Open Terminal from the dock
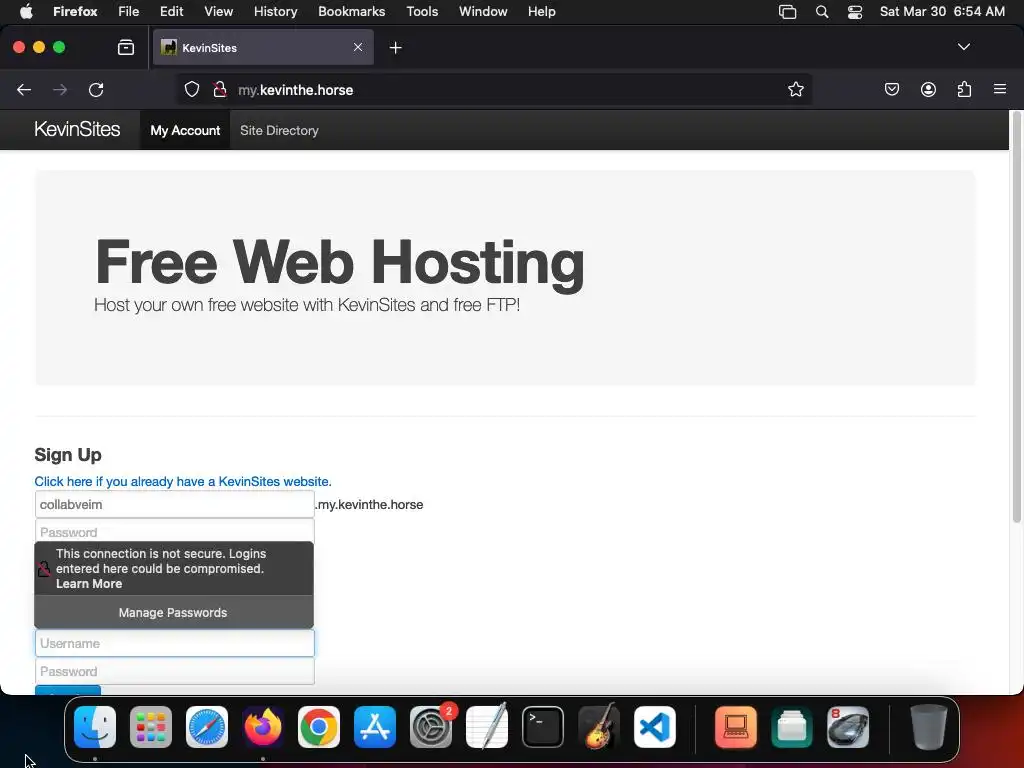This screenshot has height=768, width=1024. point(543,727)
